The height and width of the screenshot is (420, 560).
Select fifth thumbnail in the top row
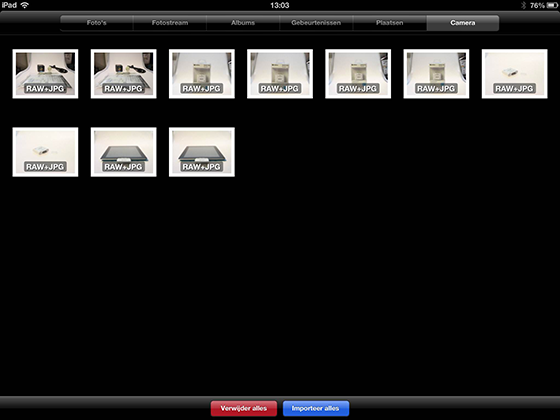[x=358, y=74]
